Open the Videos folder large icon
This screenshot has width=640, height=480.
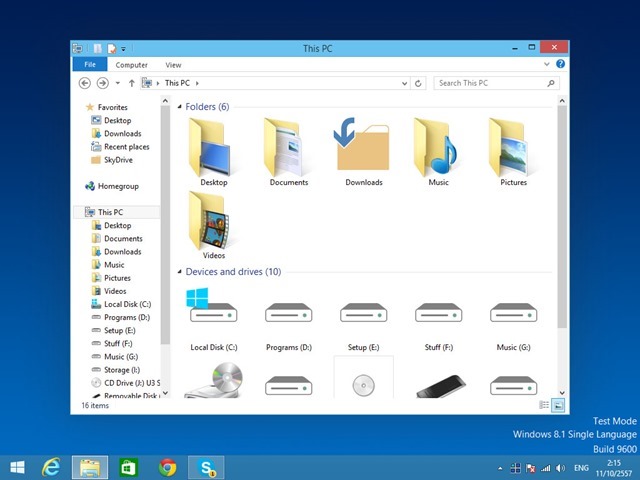click(213, 225)
